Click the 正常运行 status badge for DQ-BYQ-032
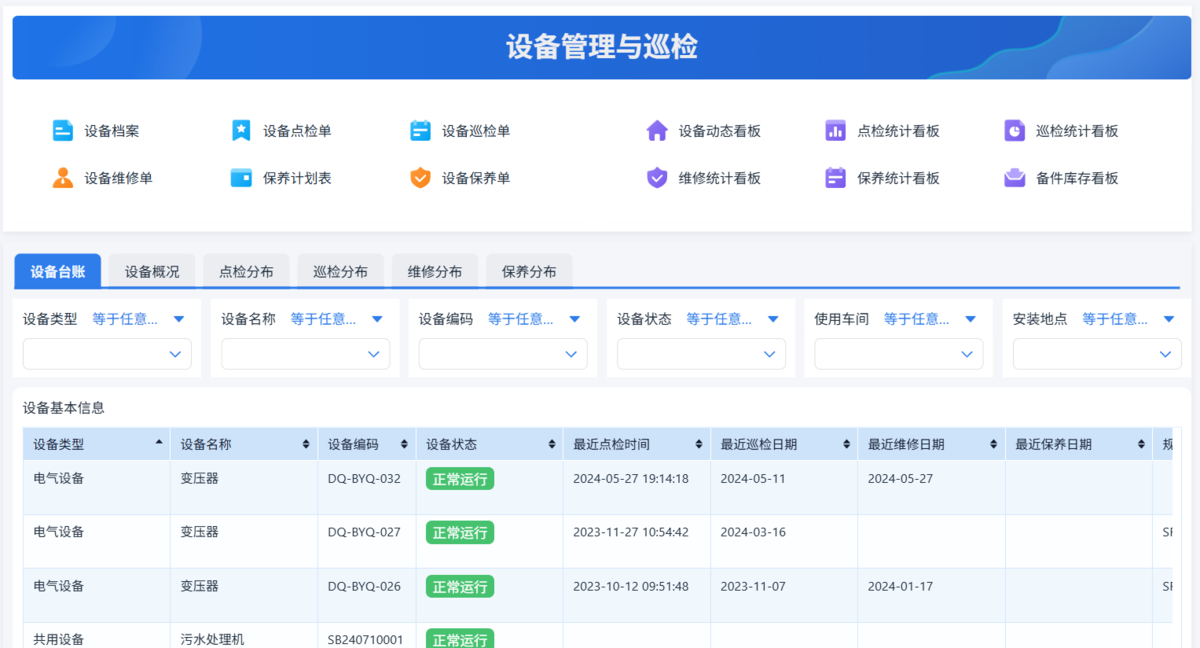1200x648 pixels. 459,479
